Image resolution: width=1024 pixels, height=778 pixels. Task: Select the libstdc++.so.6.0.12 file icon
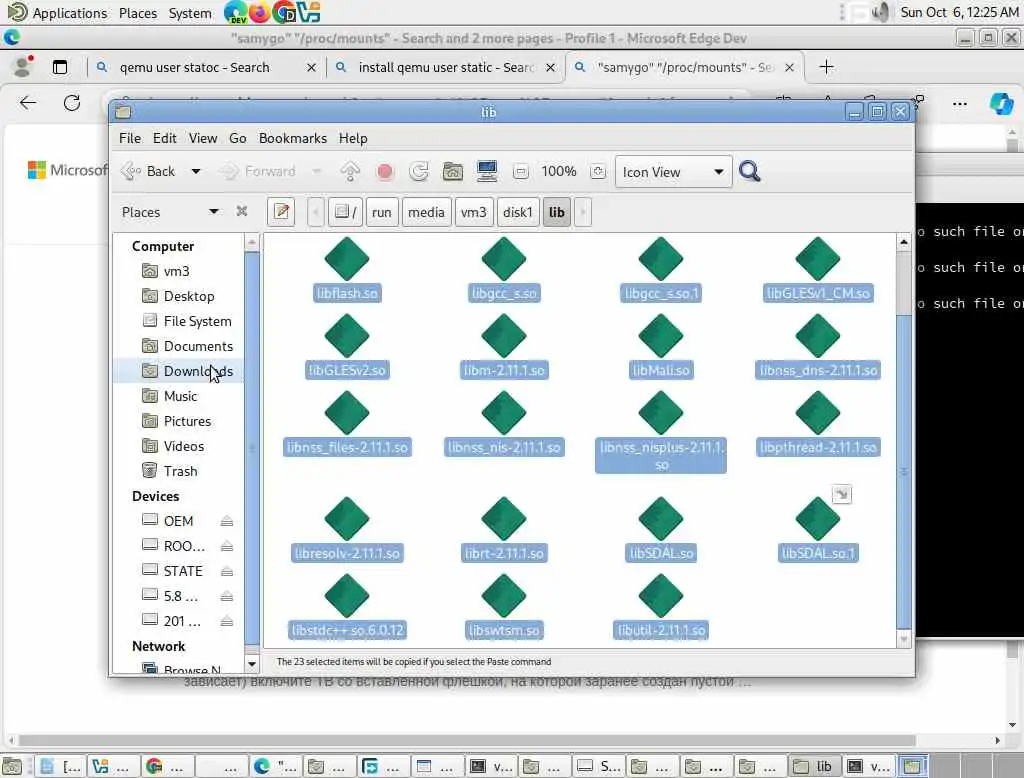coord(347,596)
